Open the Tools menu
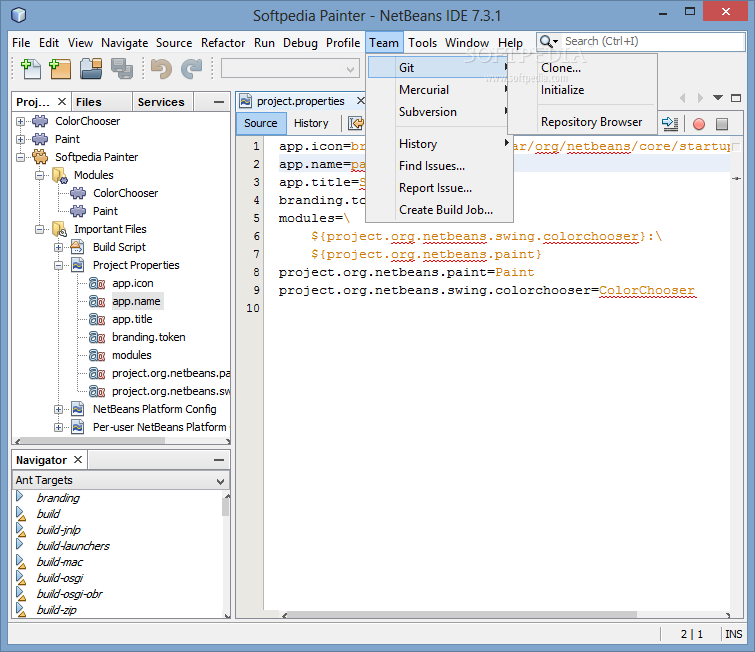This screenshot has width=755, height=652. [422, 43]
